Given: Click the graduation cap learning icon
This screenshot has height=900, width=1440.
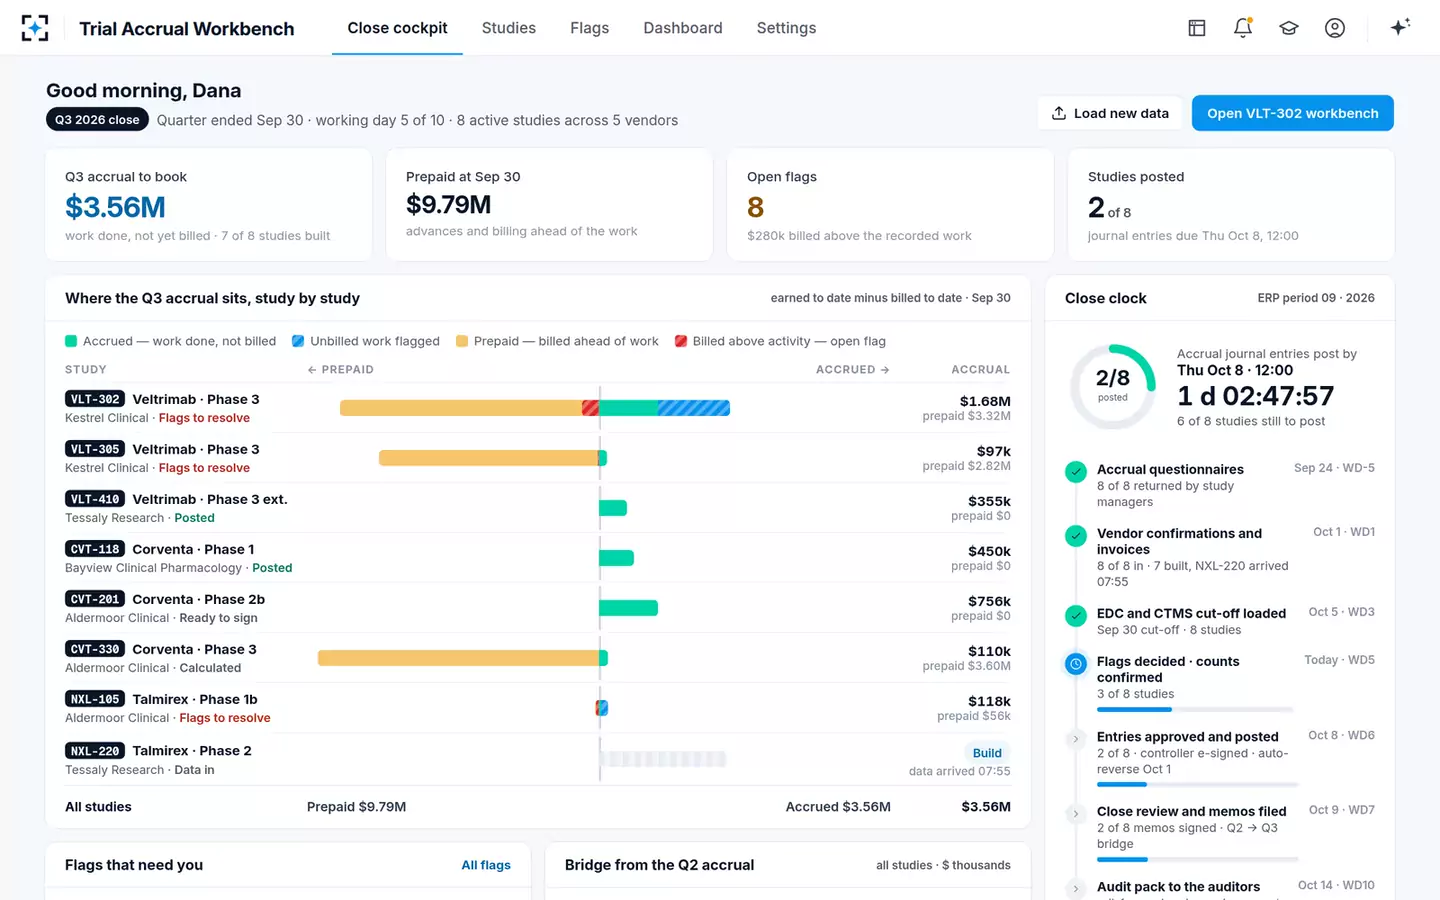Looking at the screenshot, I should pos(1289,28).
